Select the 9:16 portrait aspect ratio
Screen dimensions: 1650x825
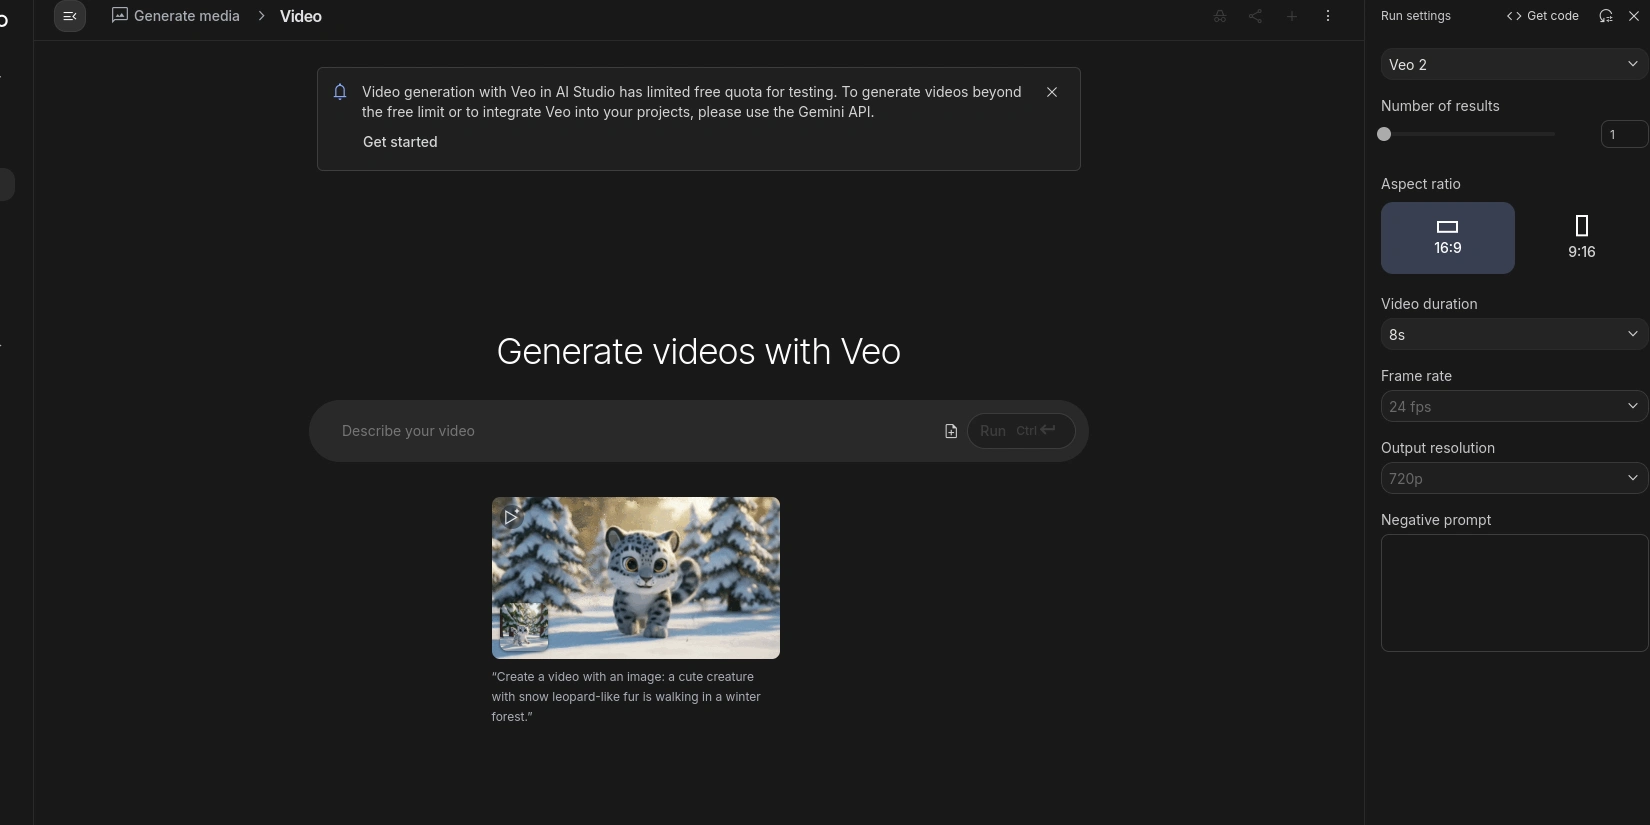tap(1581, 238)
